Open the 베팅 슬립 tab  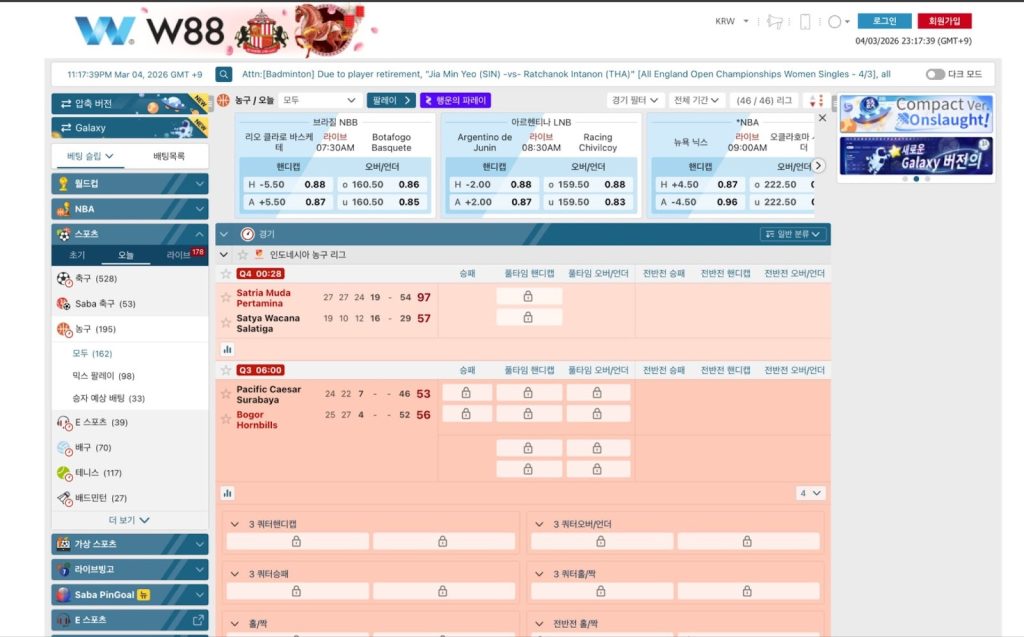coord(90,156)
